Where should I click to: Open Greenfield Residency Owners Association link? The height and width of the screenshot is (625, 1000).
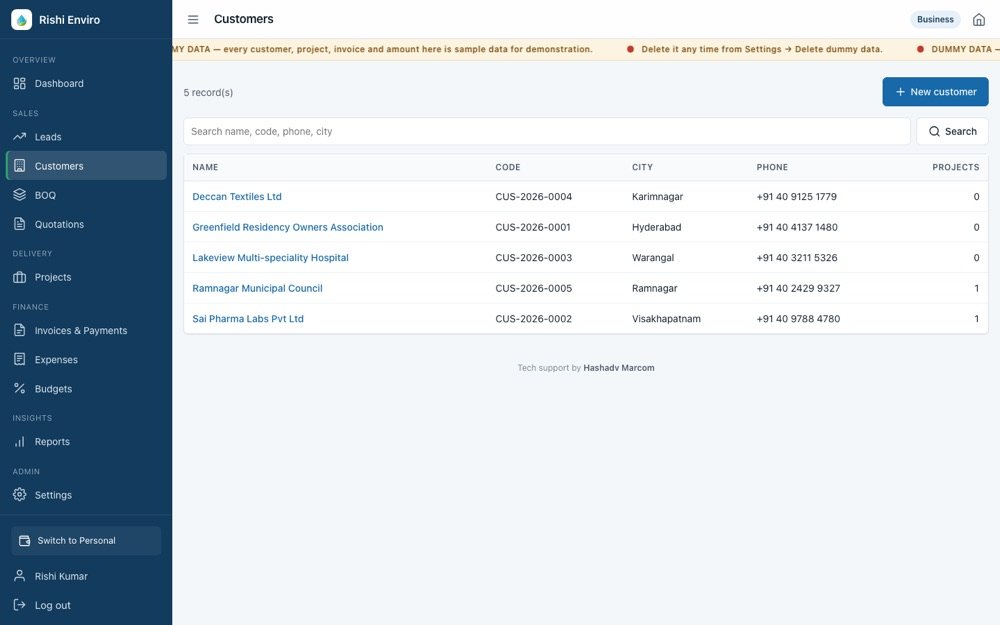click(288, 227)
